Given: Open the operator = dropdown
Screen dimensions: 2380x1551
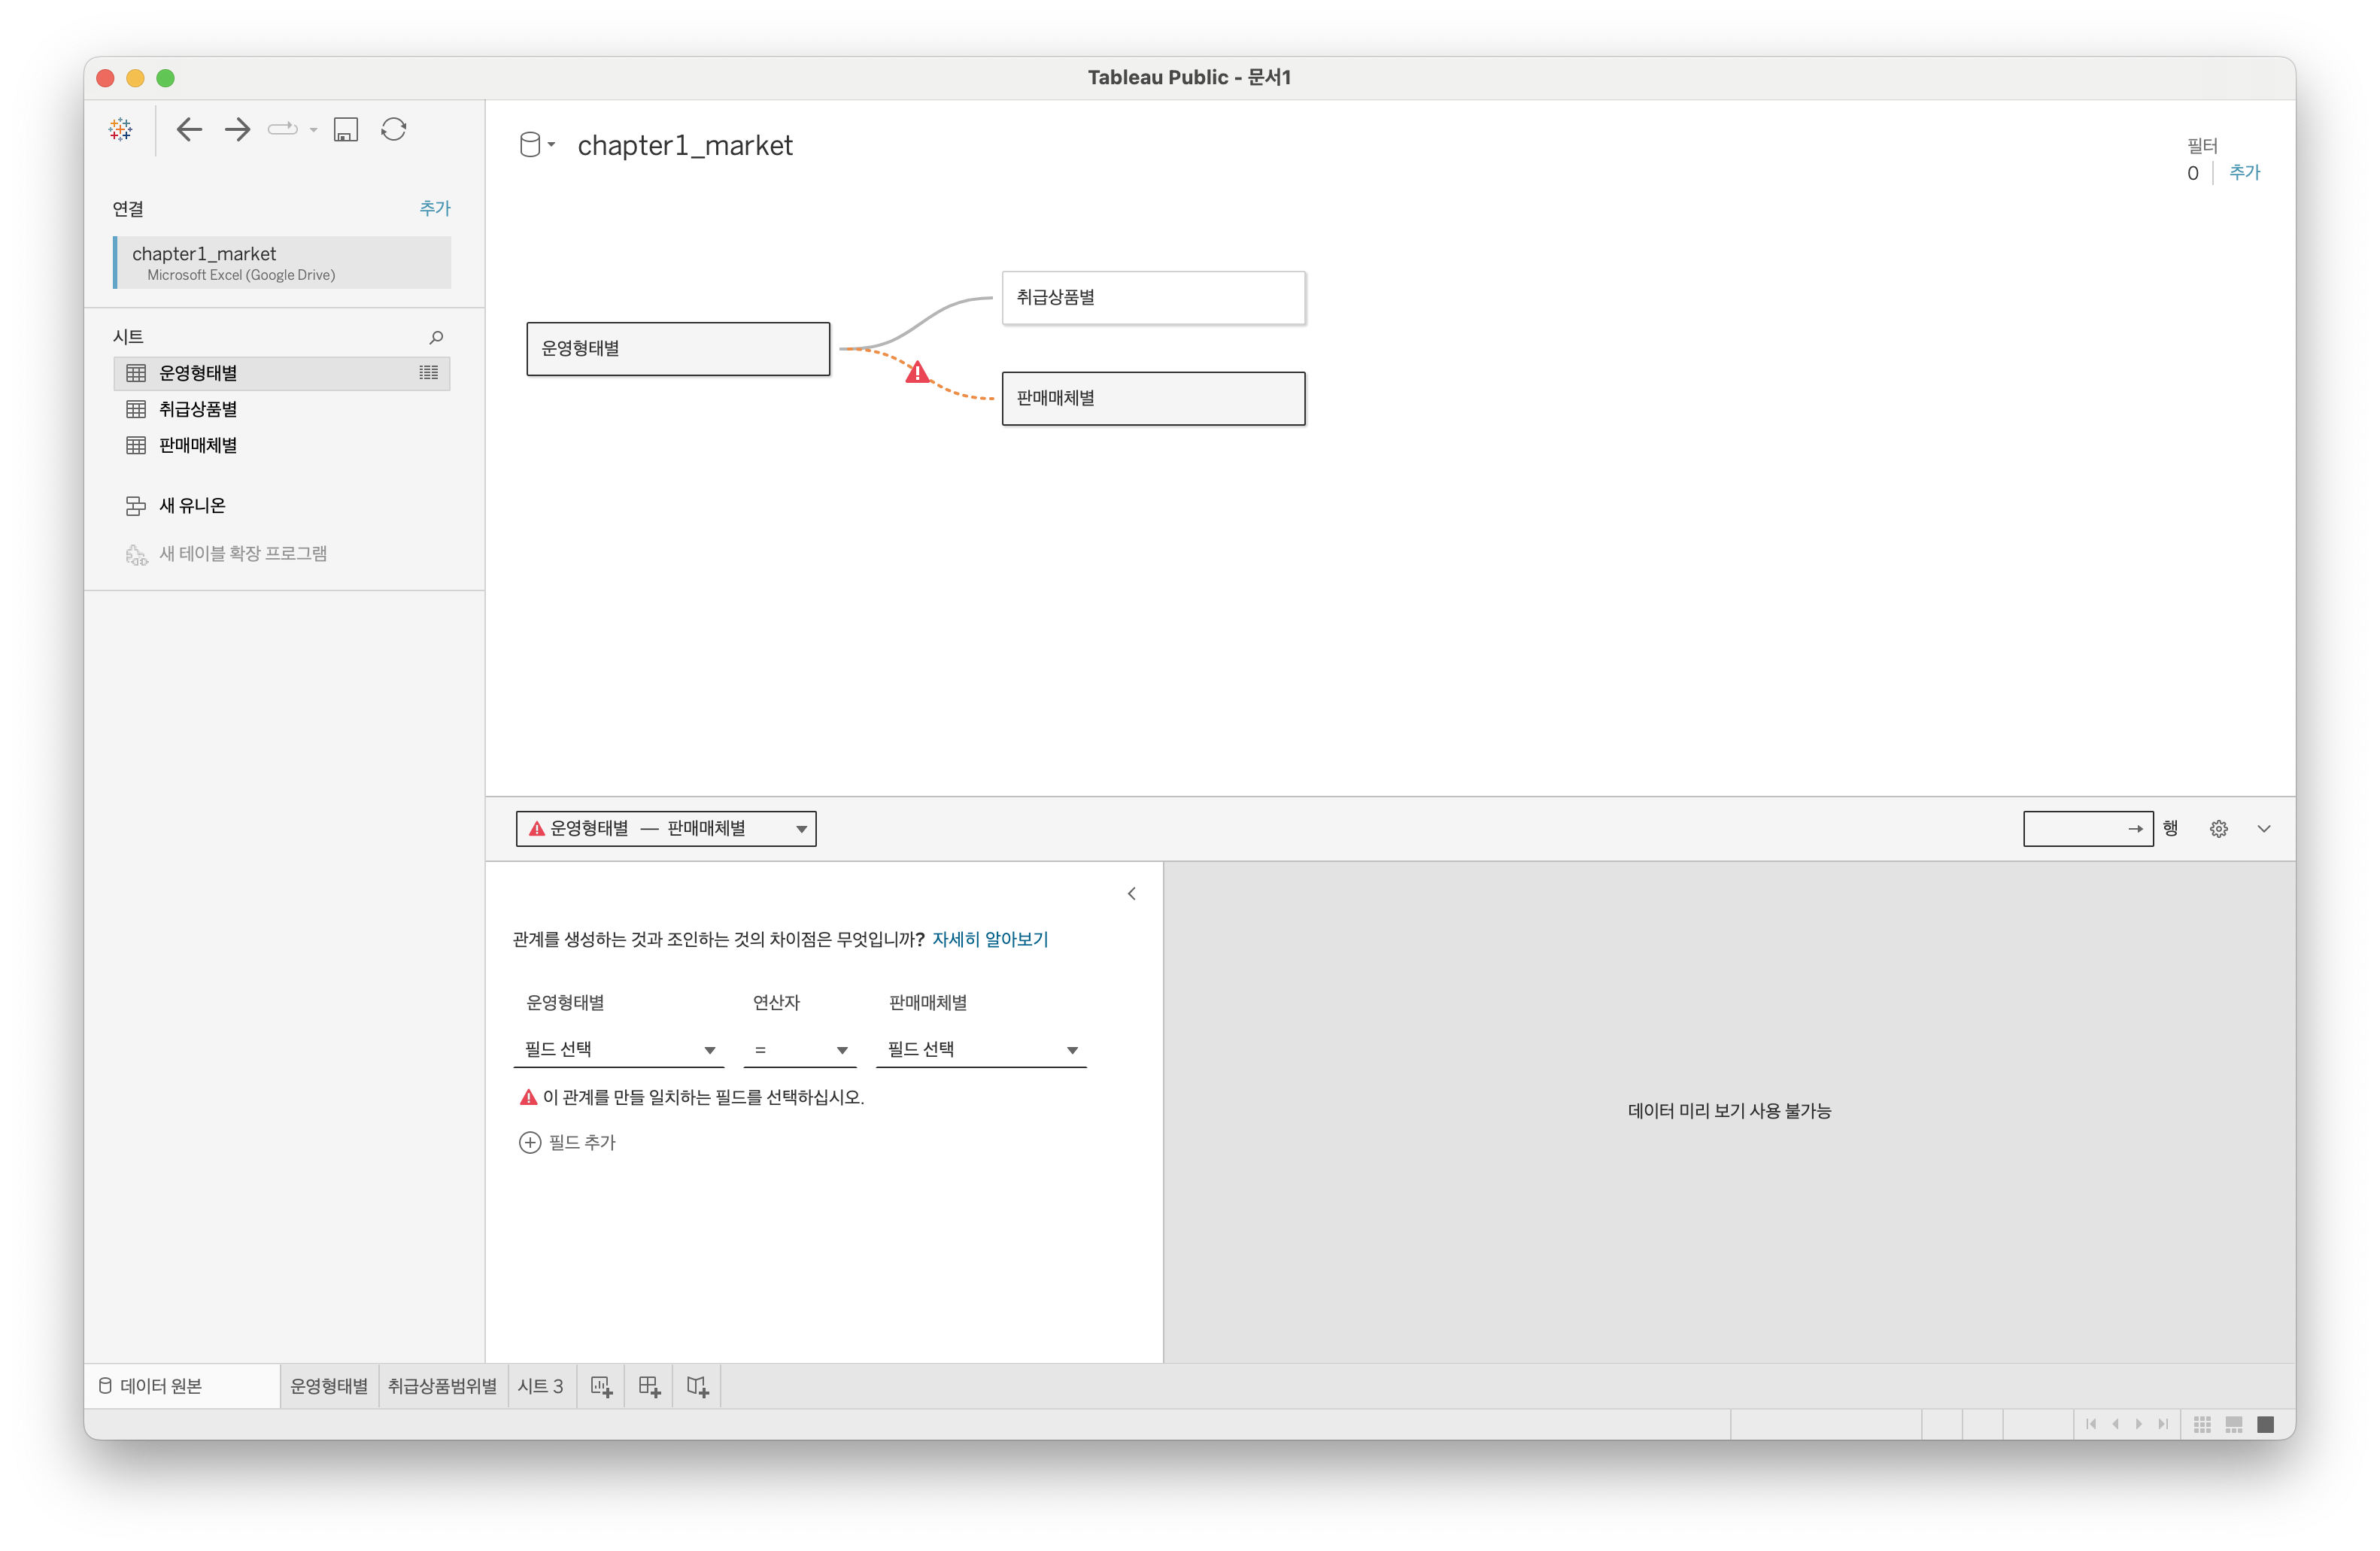Looking at the screenshot, I should tap(800, 1049).
